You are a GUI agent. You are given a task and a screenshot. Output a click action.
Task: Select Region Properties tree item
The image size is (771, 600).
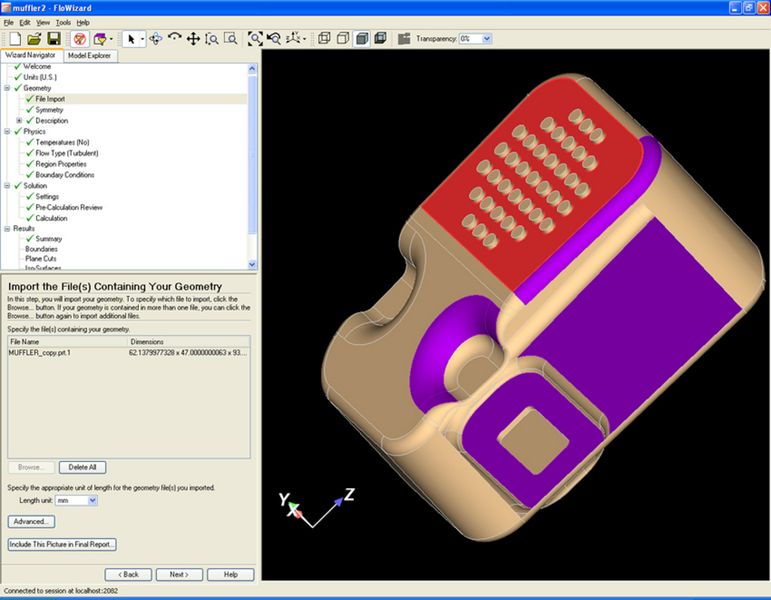pyautogui.click(x=61, y=164)
